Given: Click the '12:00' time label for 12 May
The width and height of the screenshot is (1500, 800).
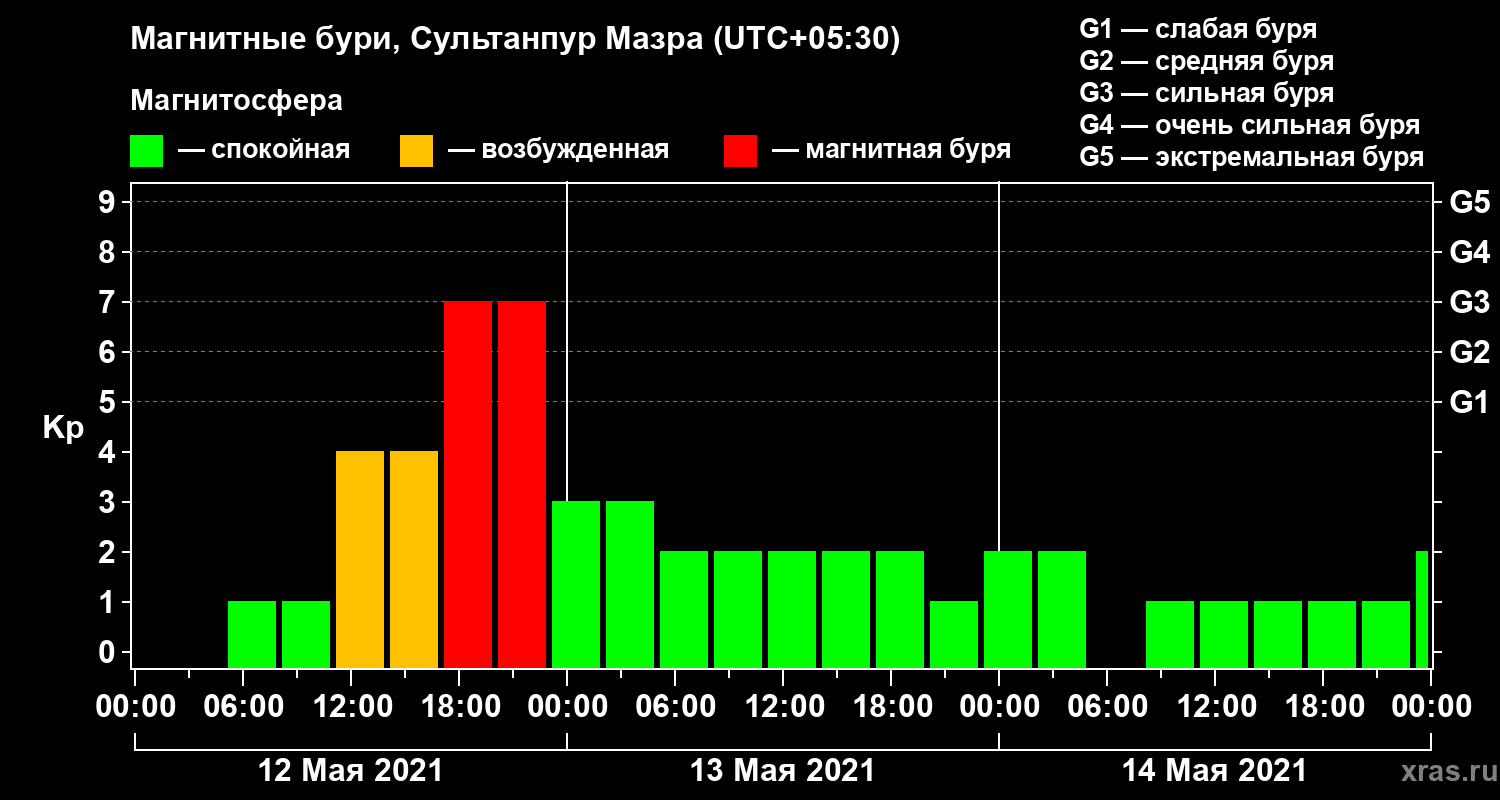Looking at the screenshot, I should [351, 706].
